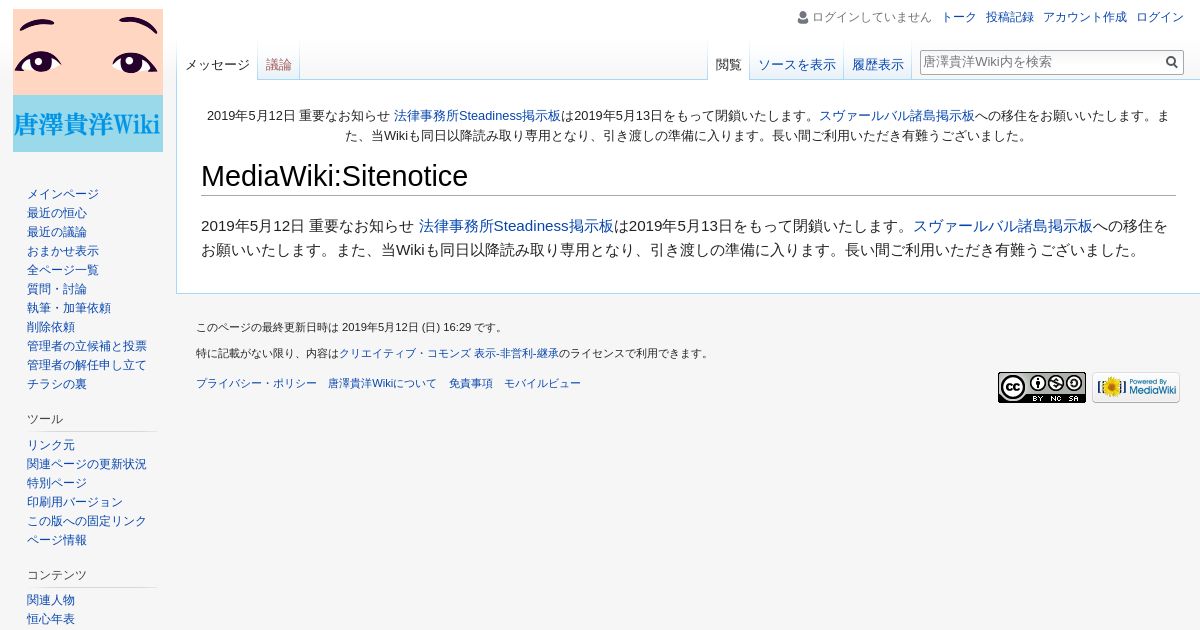
Task: Open クリエイティブ・コモンズ 表示-非営利-継承 license link
Action: tap(449, 353)
